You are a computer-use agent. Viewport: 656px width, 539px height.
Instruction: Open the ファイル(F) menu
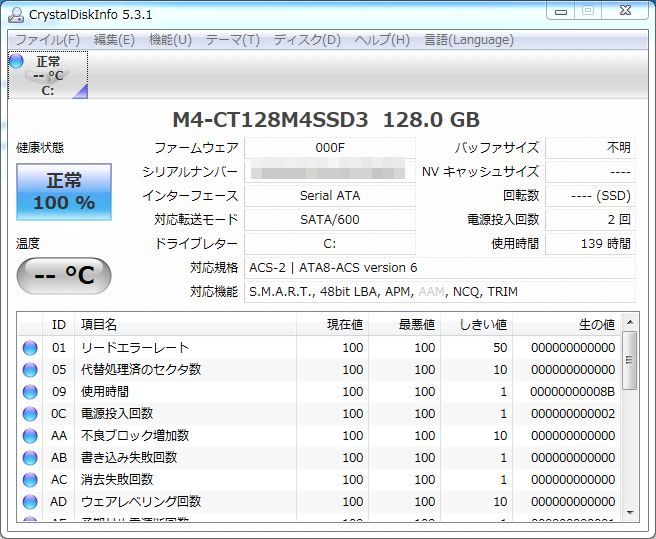point(47,40)
